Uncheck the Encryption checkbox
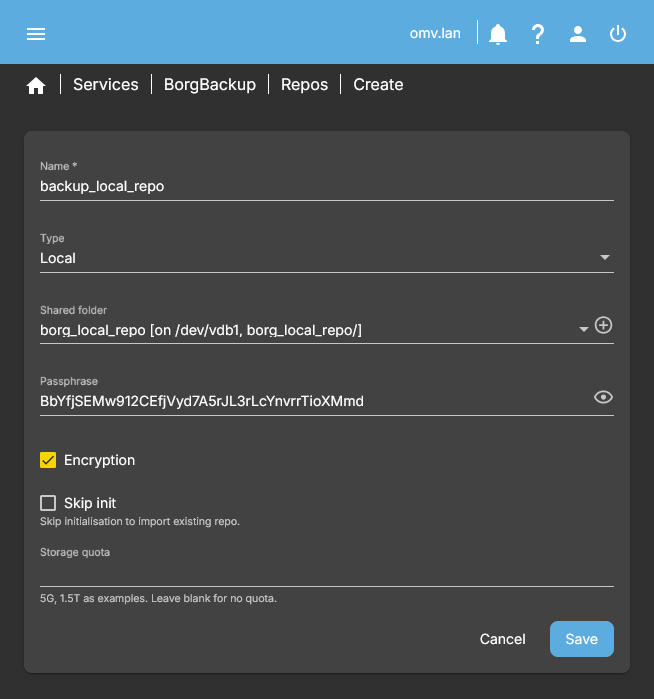654x699 pixels. point(48,460)
